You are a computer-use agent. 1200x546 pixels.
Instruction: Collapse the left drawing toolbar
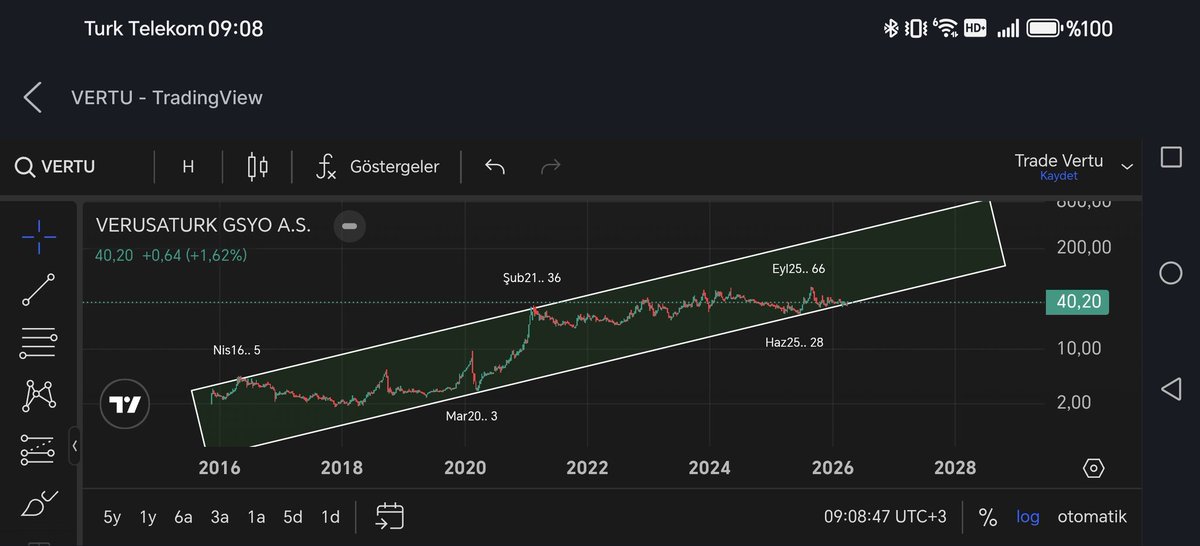[x=74, y=445]
